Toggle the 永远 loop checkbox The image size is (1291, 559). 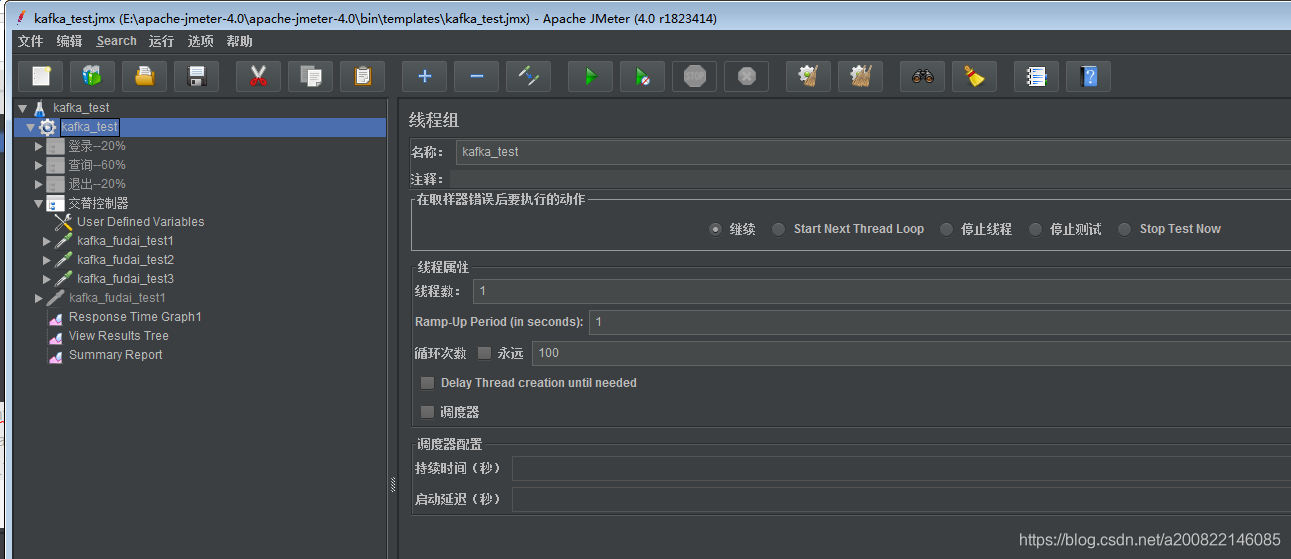[x=485, y=353]
